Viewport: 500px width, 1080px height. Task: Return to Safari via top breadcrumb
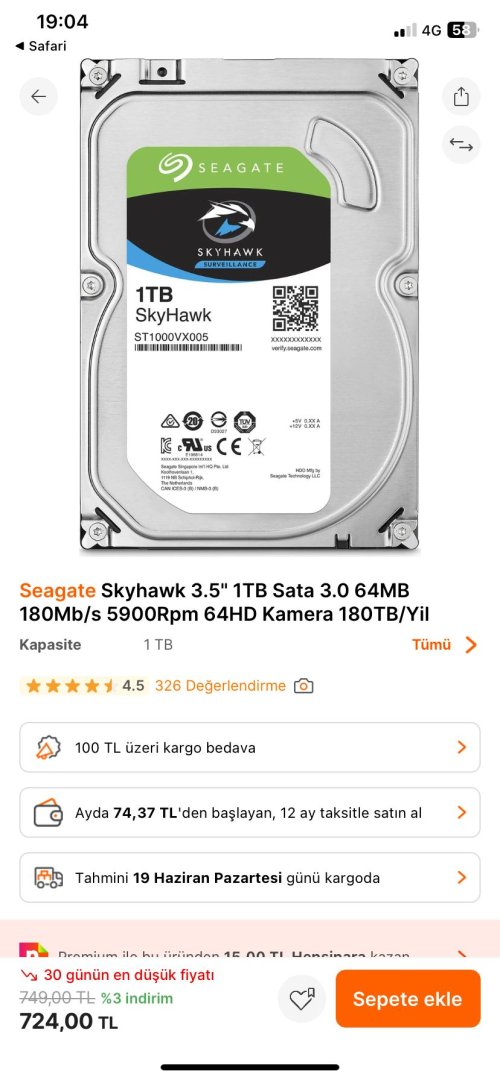coord(41,46)
